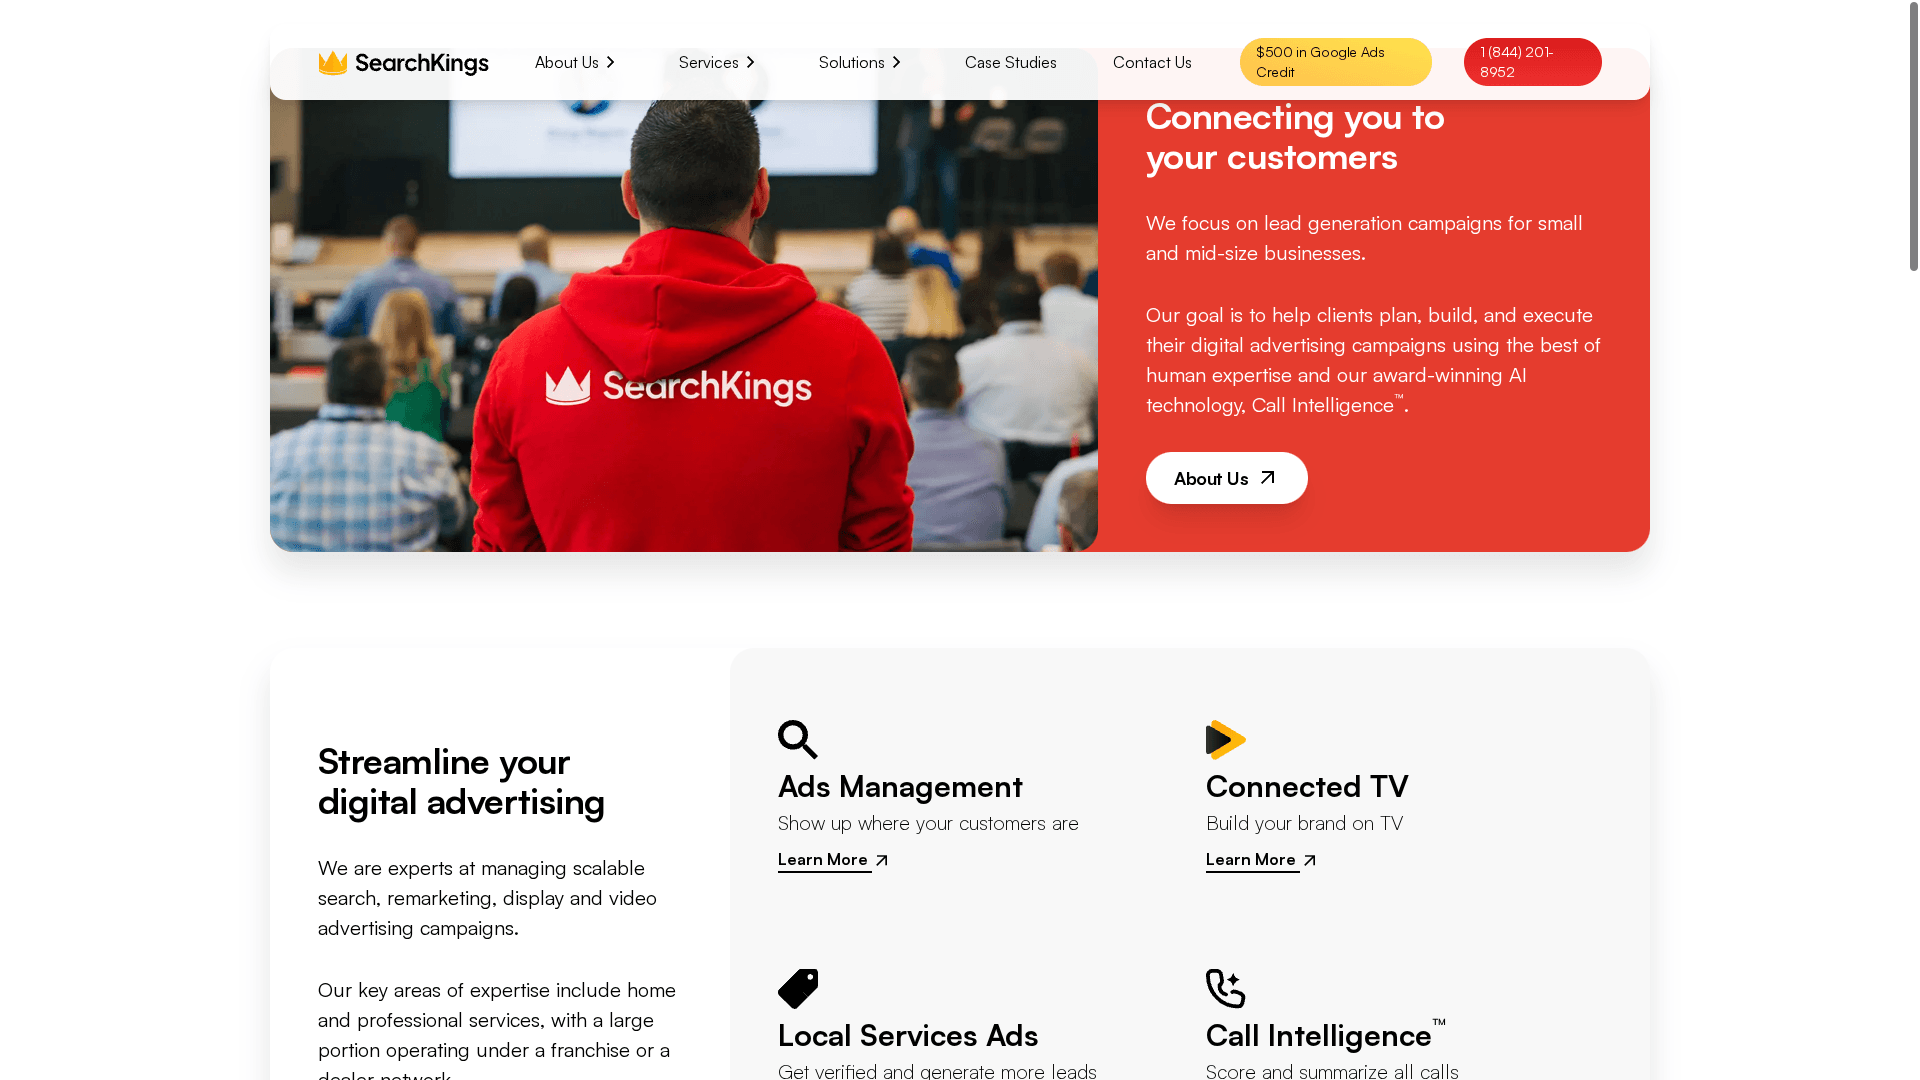This screenshot has width=1920, height=1080.
Task: Click the arrow icon beside Connected TV Learn More
Action: (x=1309, y=860)
